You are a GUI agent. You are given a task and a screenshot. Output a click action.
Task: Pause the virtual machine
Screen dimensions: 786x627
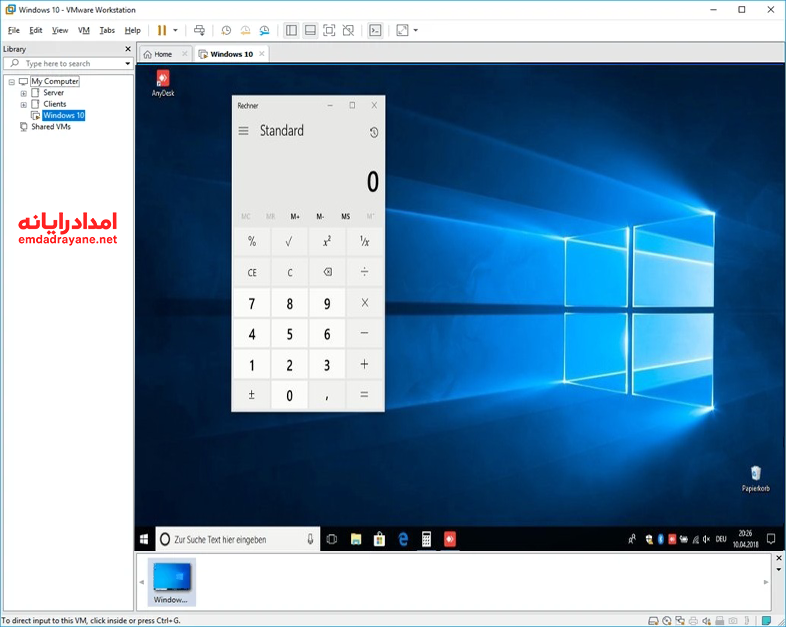click(x=161, y=31)
